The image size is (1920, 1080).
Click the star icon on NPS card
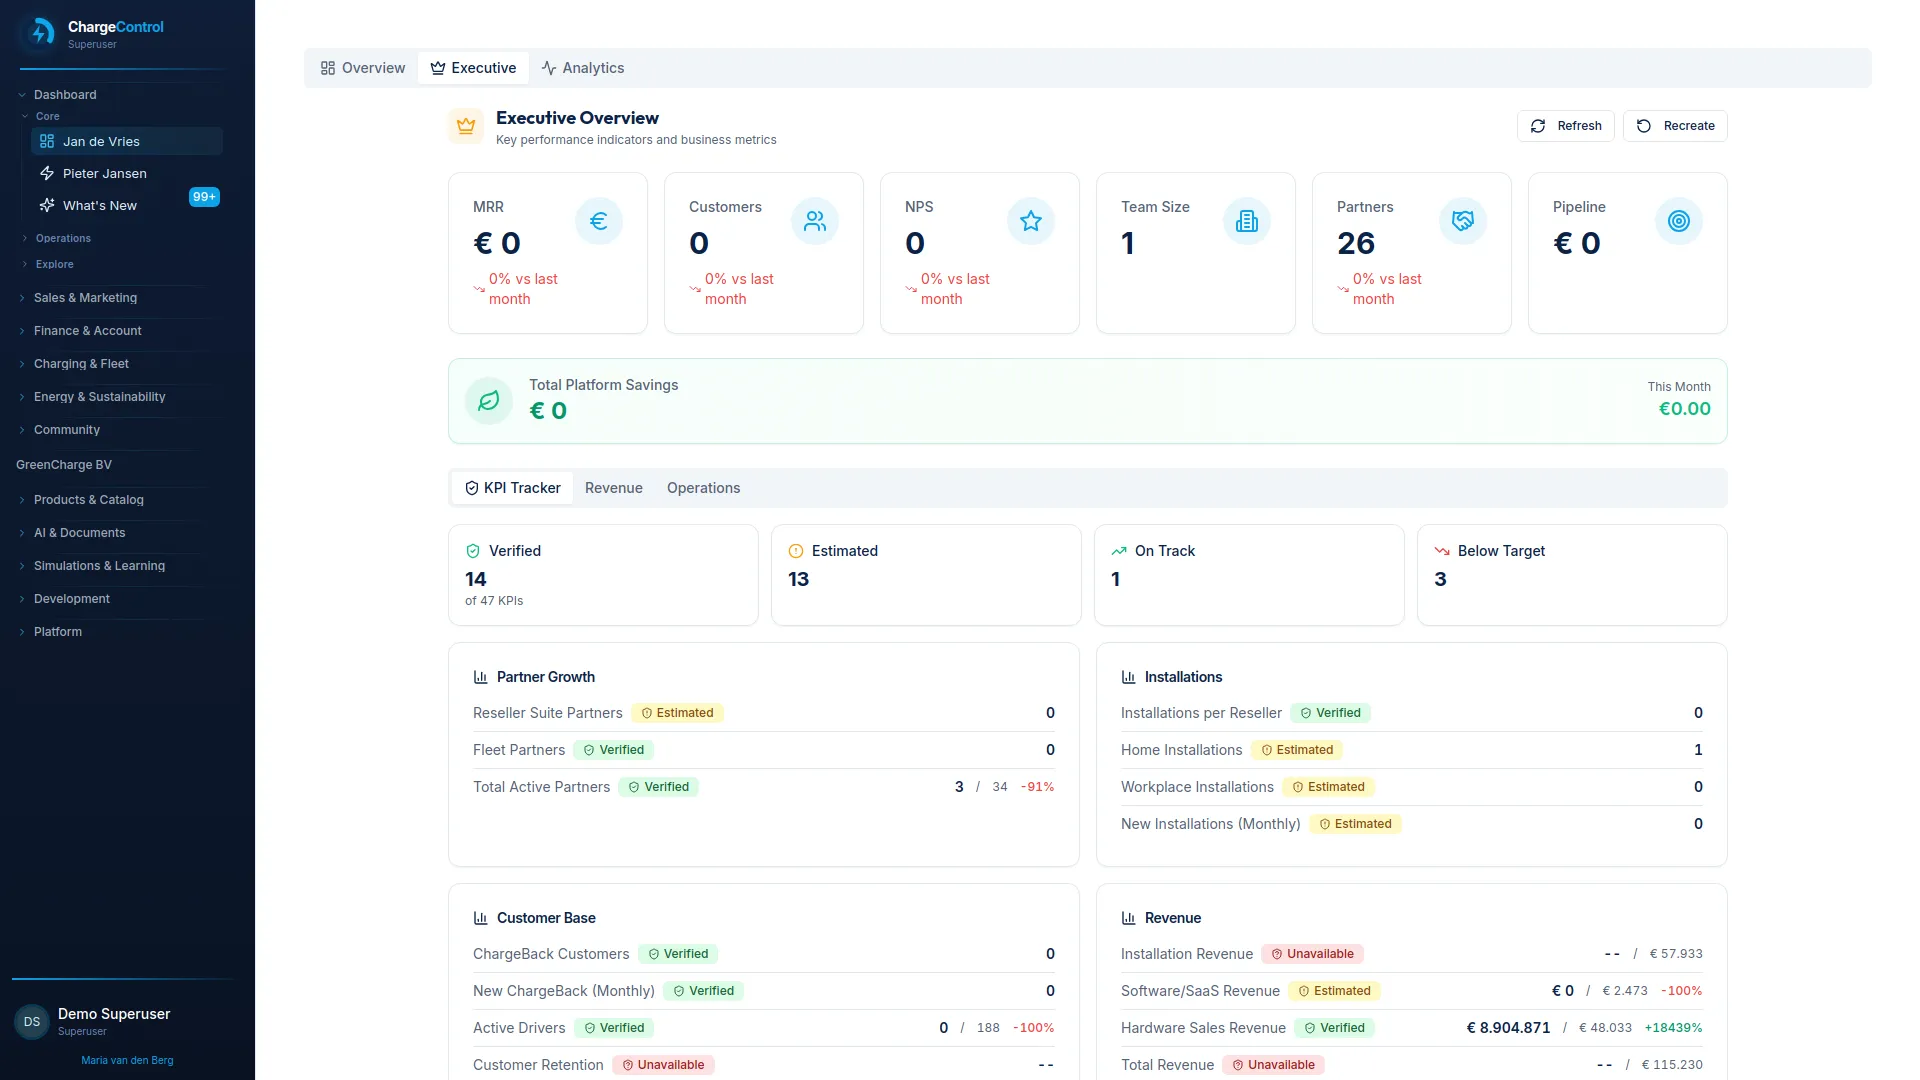coord(1031,221)
